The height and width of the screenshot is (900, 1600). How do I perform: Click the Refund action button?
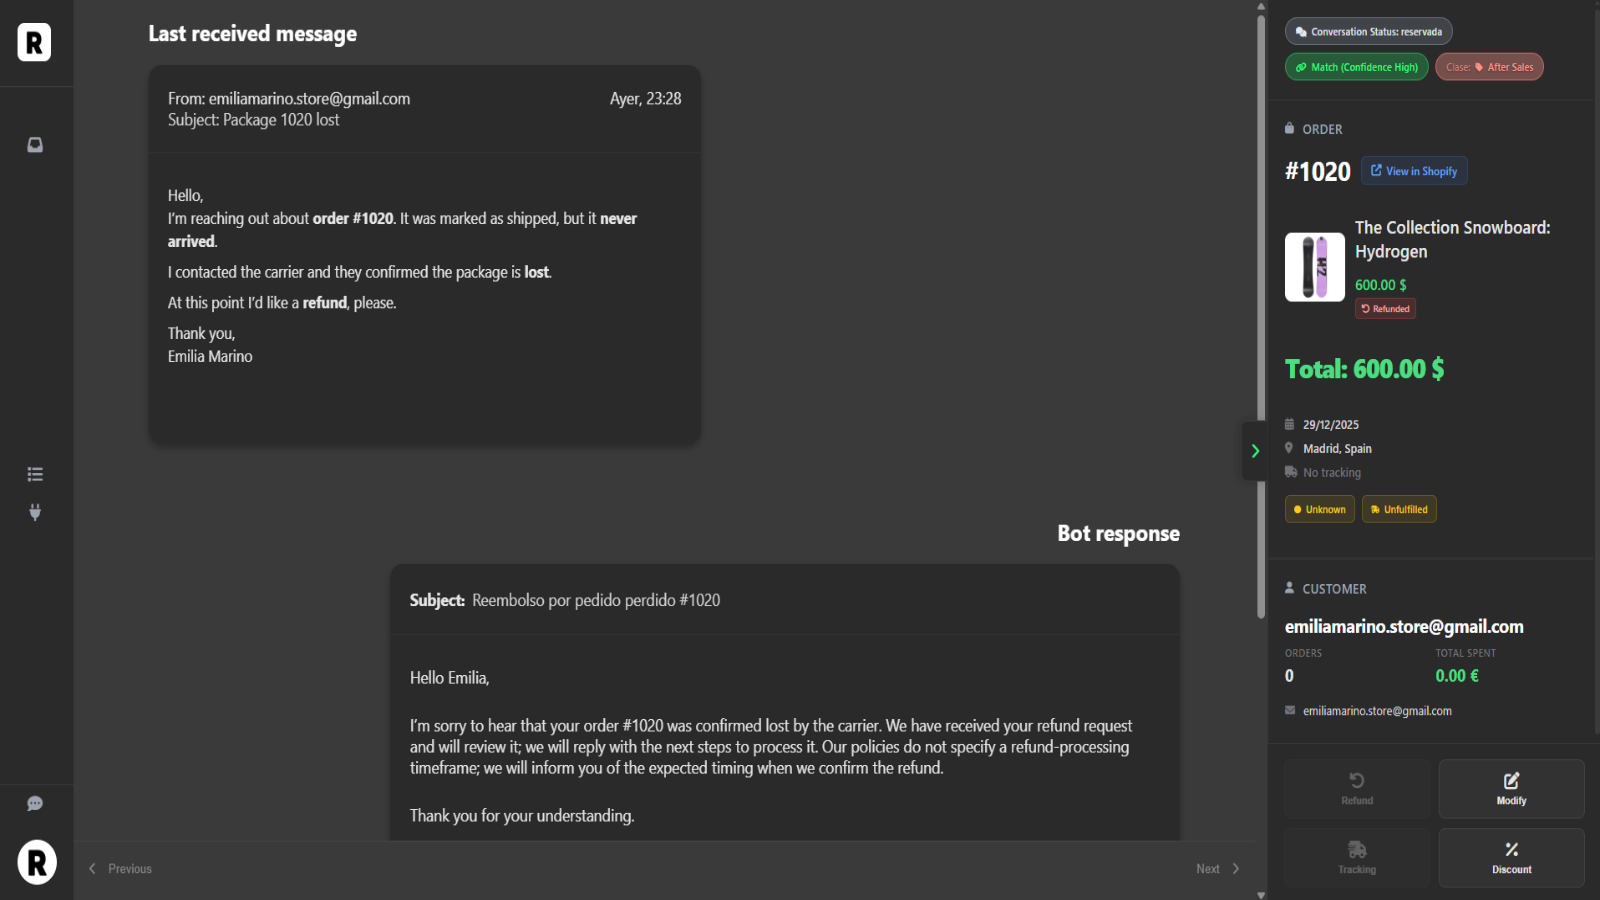coord(1357,788)
